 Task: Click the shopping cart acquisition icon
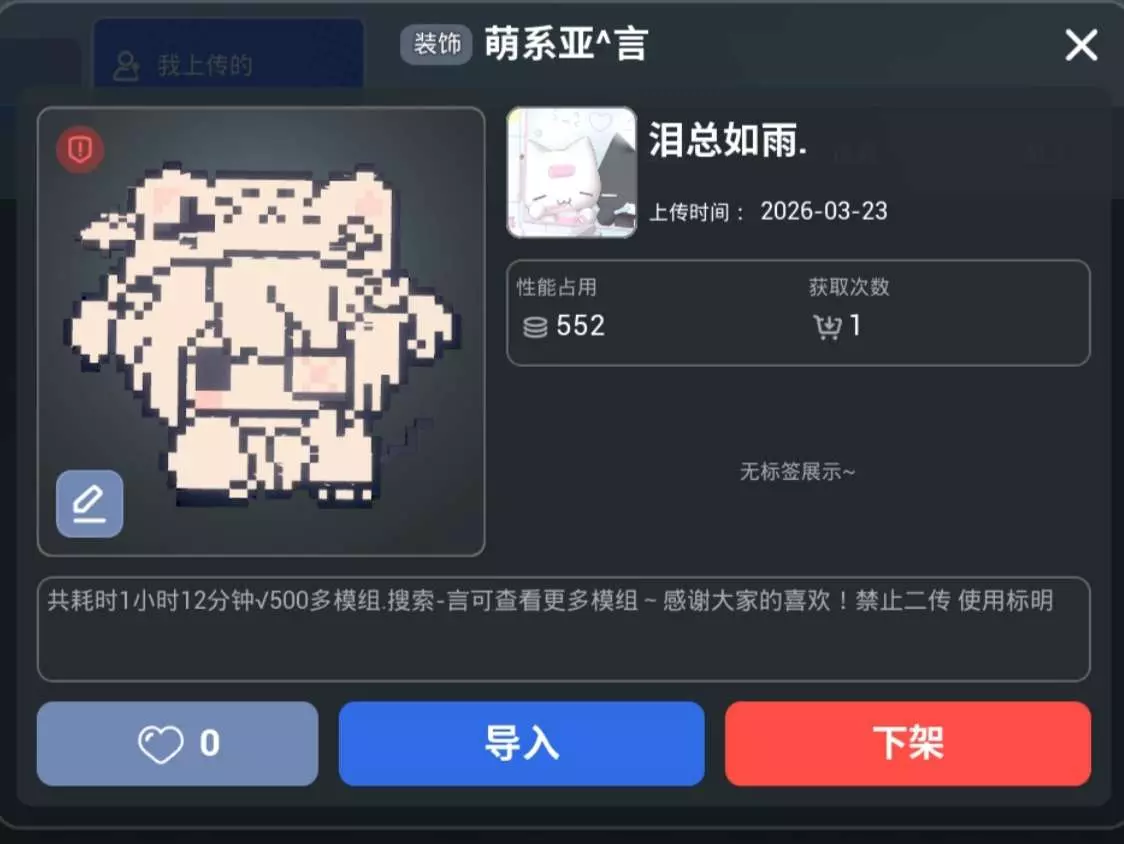[x=827, y=327]
